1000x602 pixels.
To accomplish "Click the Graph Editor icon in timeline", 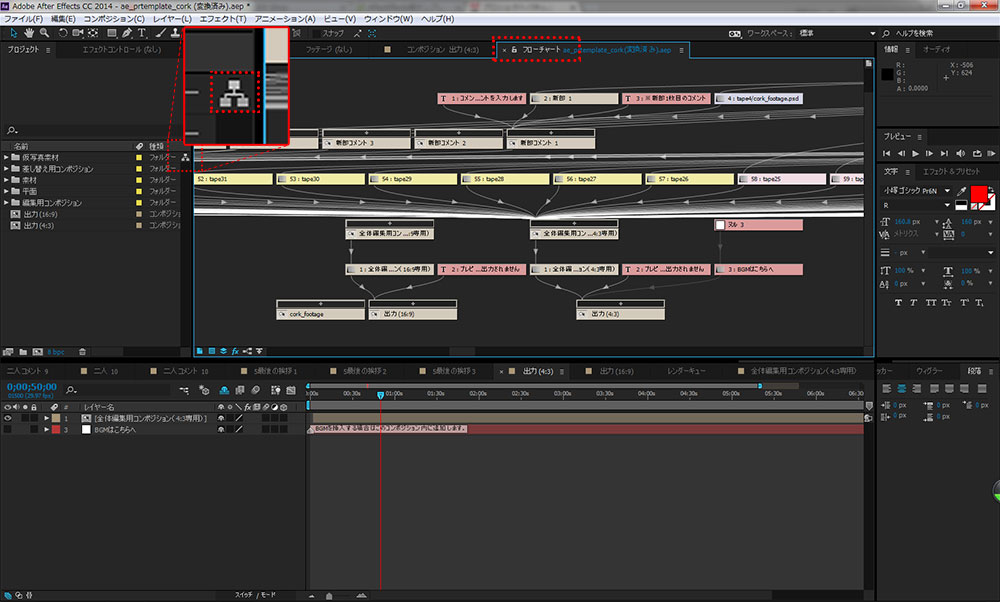I will (291, 390).
